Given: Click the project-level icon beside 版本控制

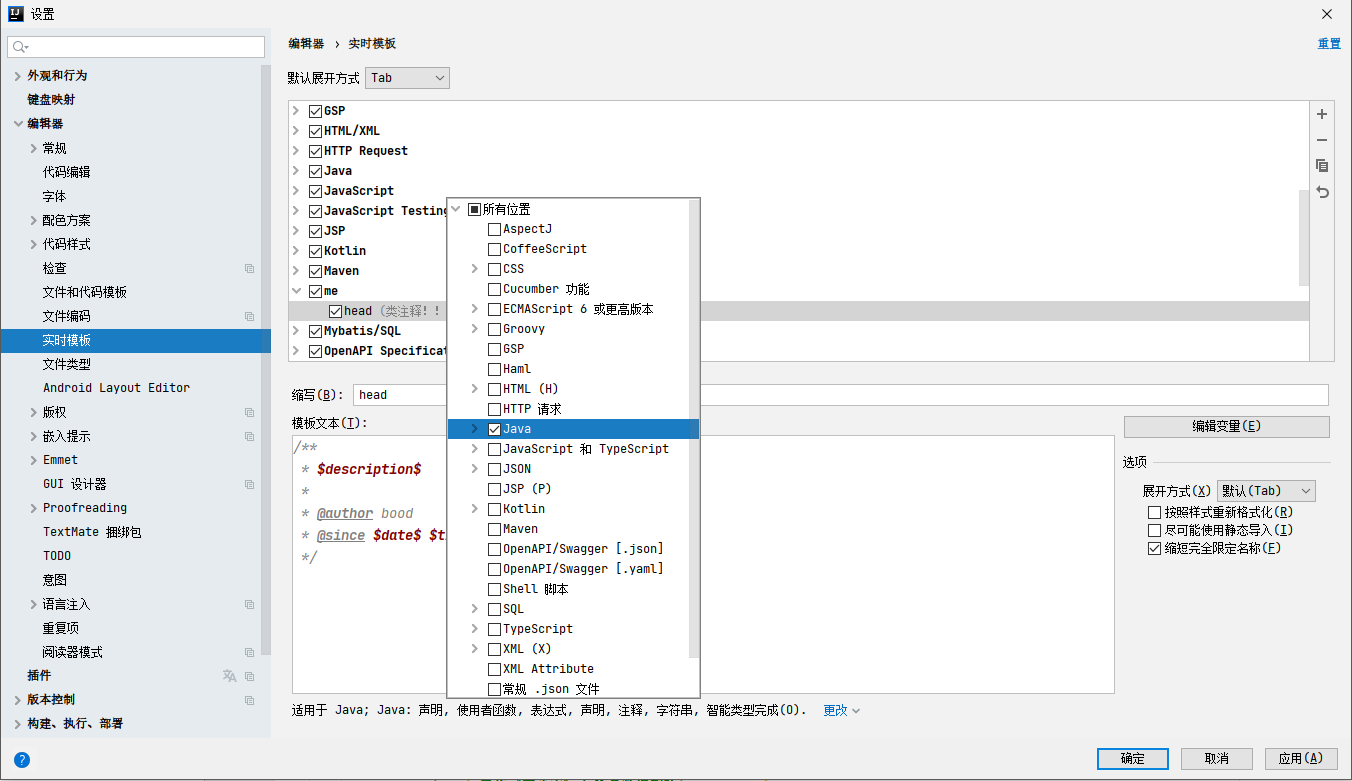Looking at the screenshot, I should tap(249, 700).
